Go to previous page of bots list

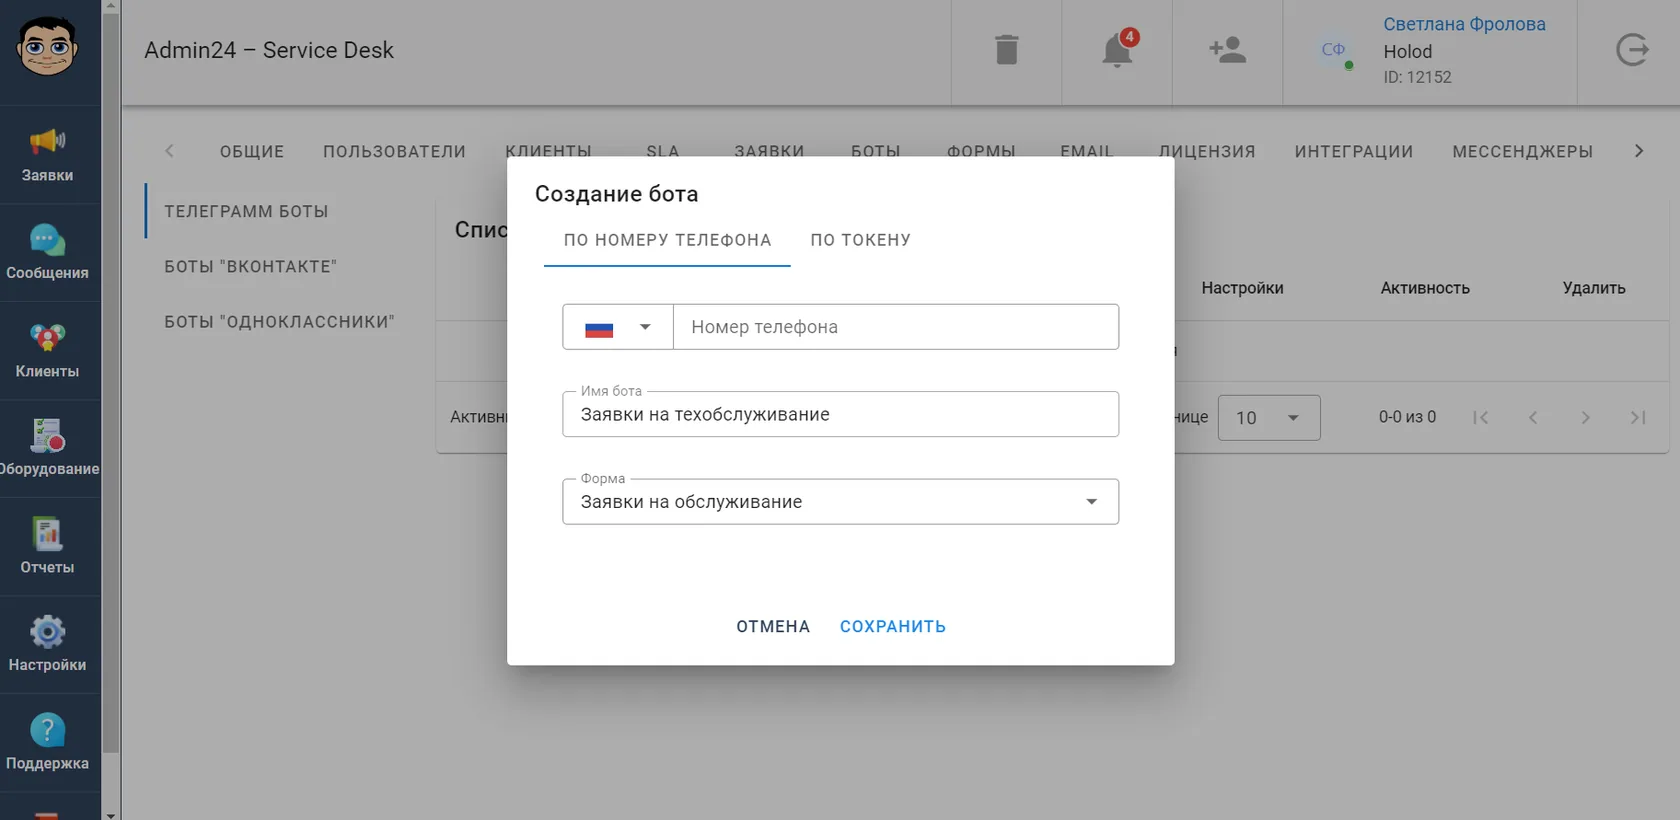tap(1533, 418)
